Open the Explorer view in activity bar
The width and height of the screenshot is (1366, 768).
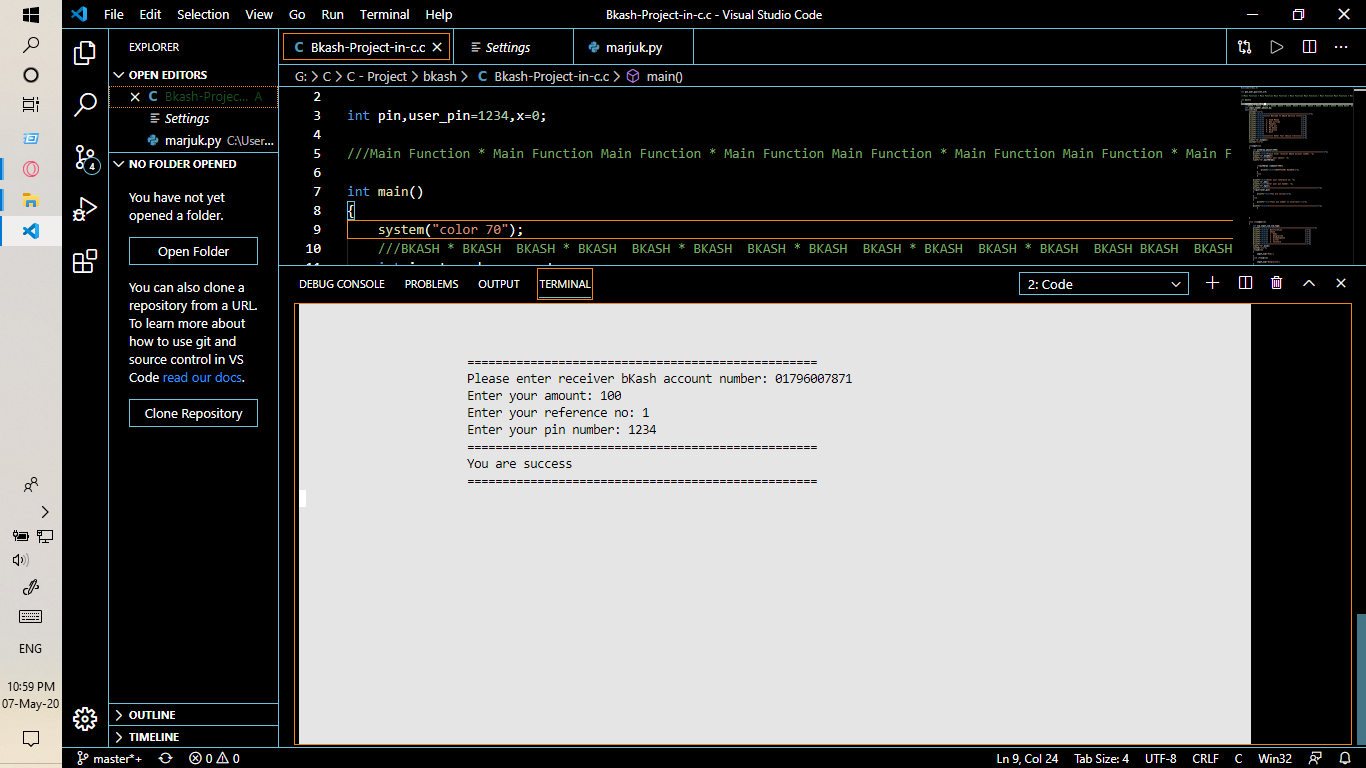85,52
